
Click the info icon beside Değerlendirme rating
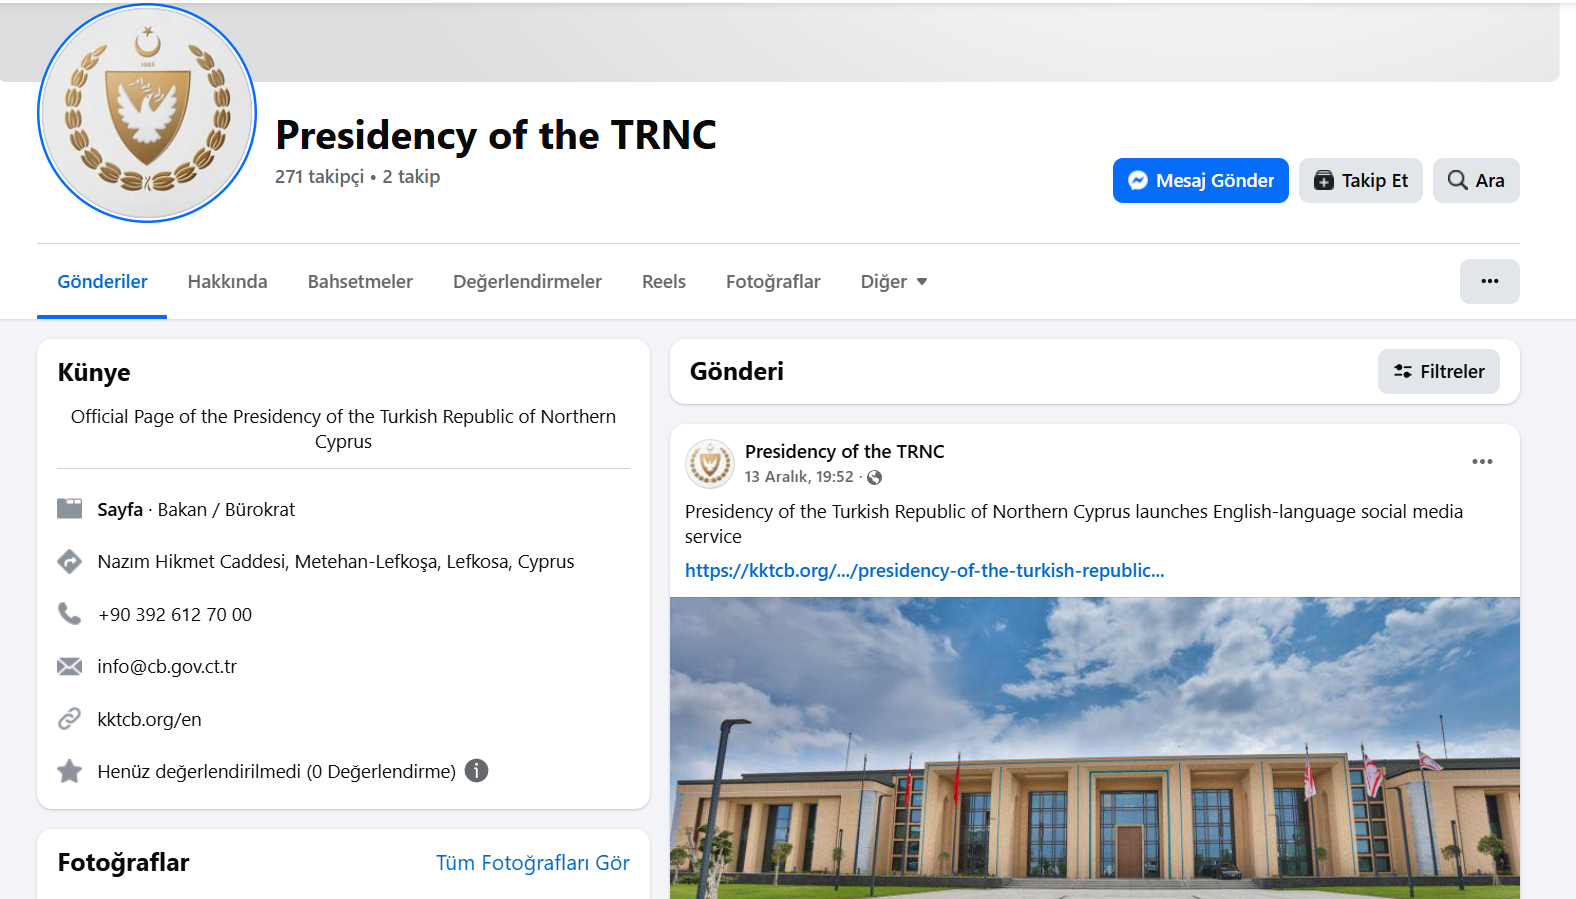[477, 771]
